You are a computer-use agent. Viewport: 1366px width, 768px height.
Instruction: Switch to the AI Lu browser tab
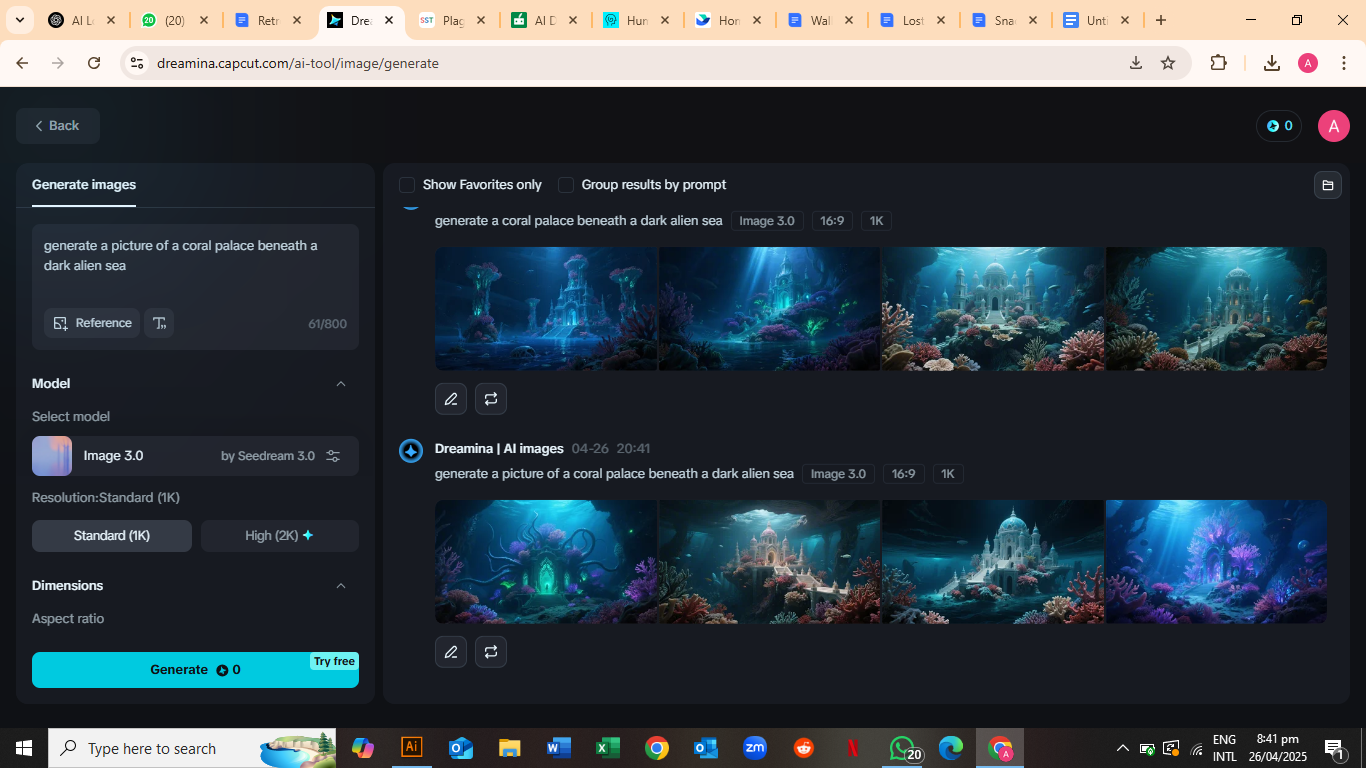[82, 20]
